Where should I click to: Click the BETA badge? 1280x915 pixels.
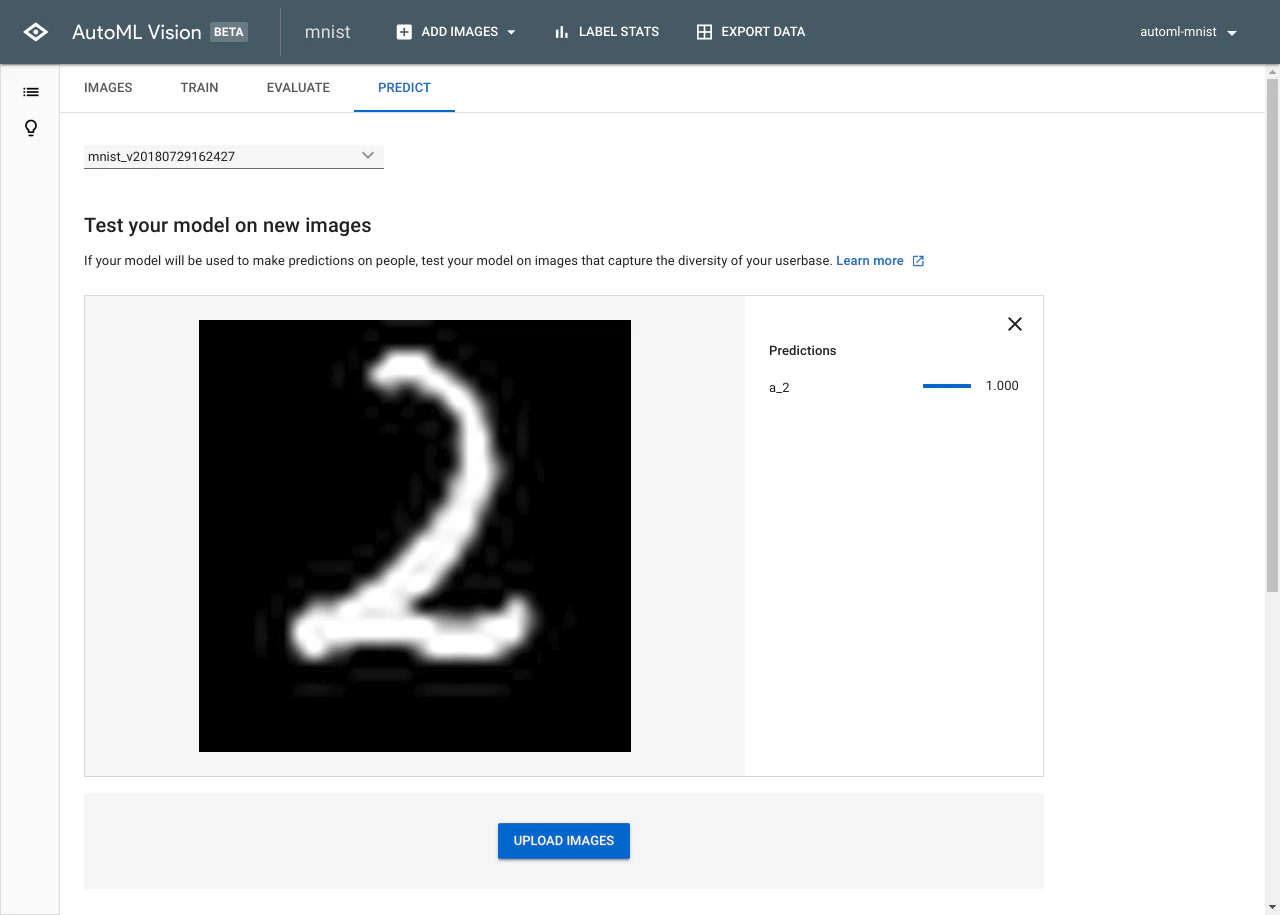click(x=229, y=32)
